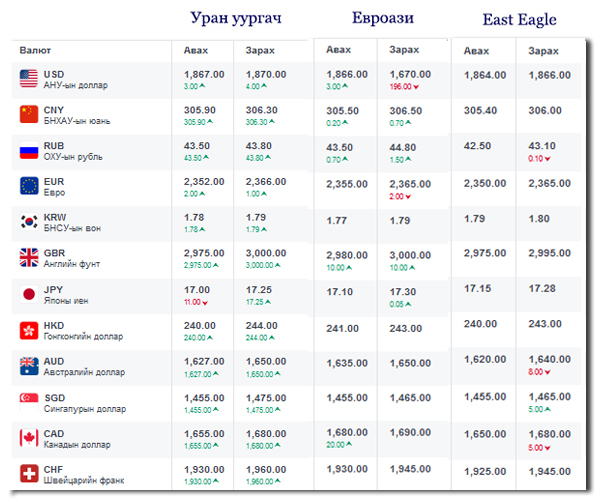This screenshot has height=502, width=602.
Task: Select the KRW South Korean flag icon
Action: 29,221
